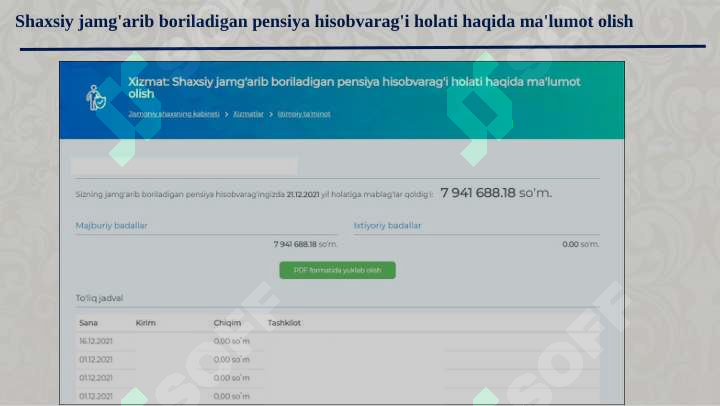Click the Majburiy badallar amount 7 941 688.18 so'm
The width and height of the screenshot is (720, 406).
305,244
